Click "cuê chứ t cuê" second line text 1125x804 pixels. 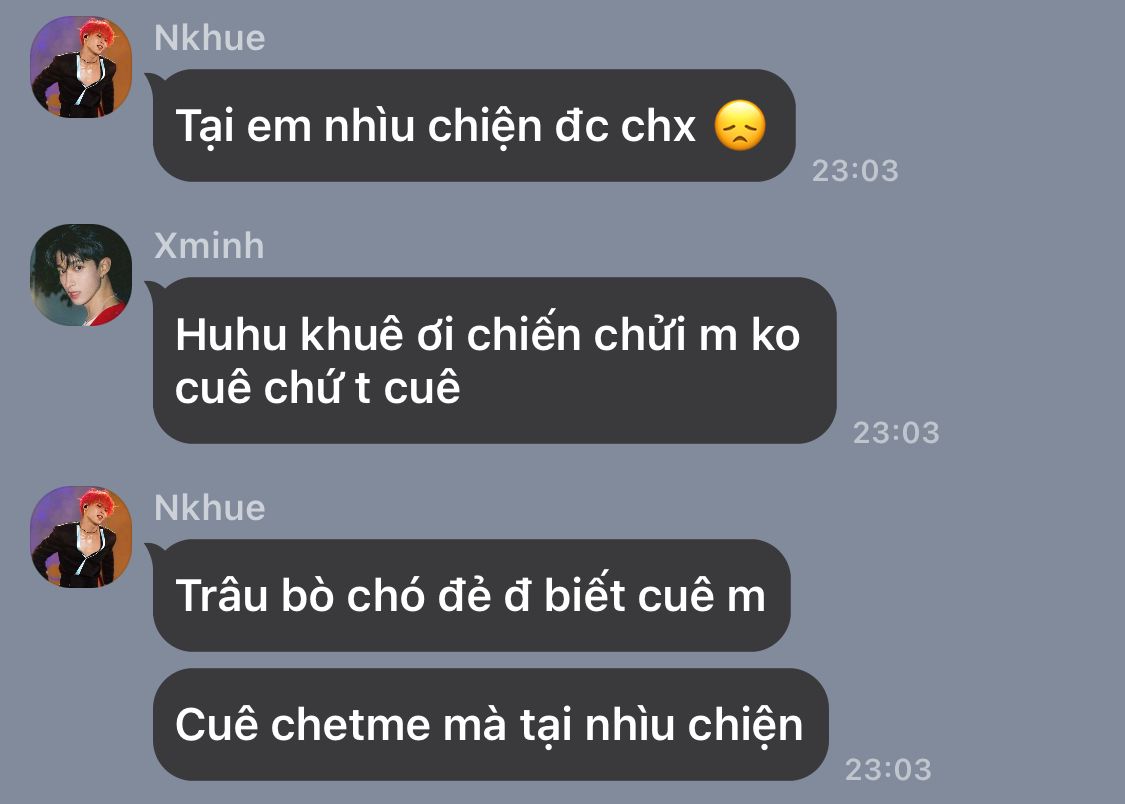tap(318, 388)
